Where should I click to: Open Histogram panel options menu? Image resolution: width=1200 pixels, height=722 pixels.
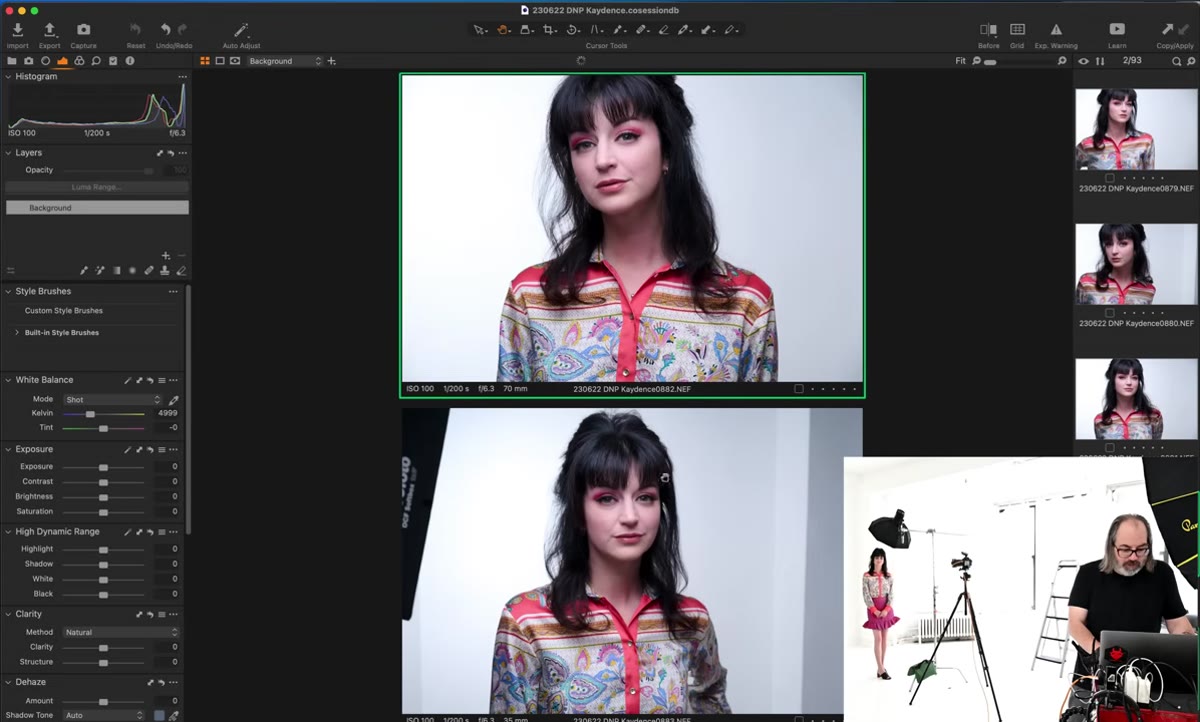(x=182, y=76)
